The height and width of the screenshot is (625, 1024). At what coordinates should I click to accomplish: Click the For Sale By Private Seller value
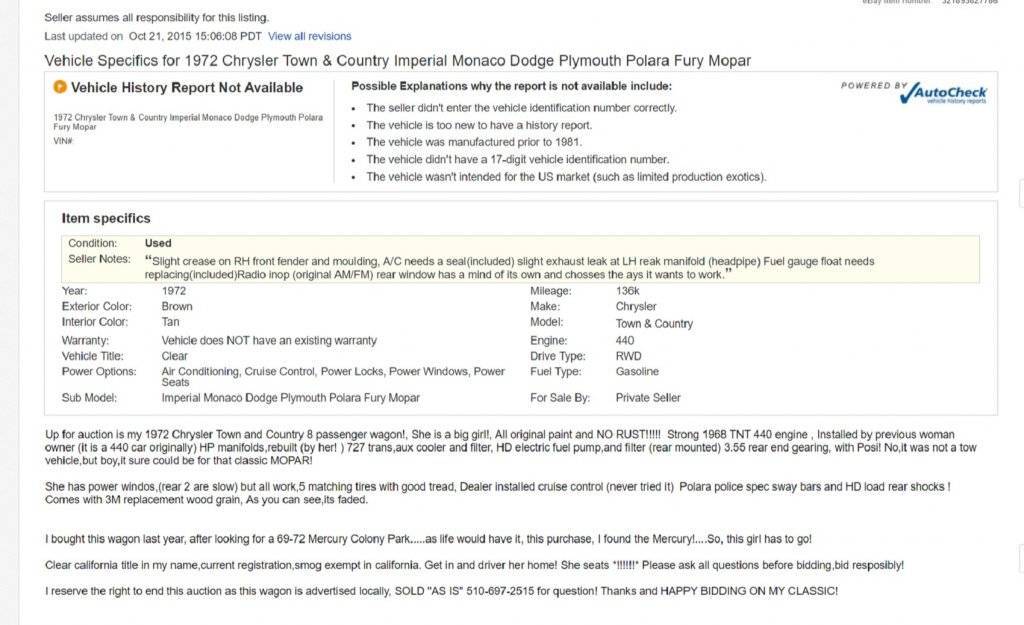click(648, 397)
